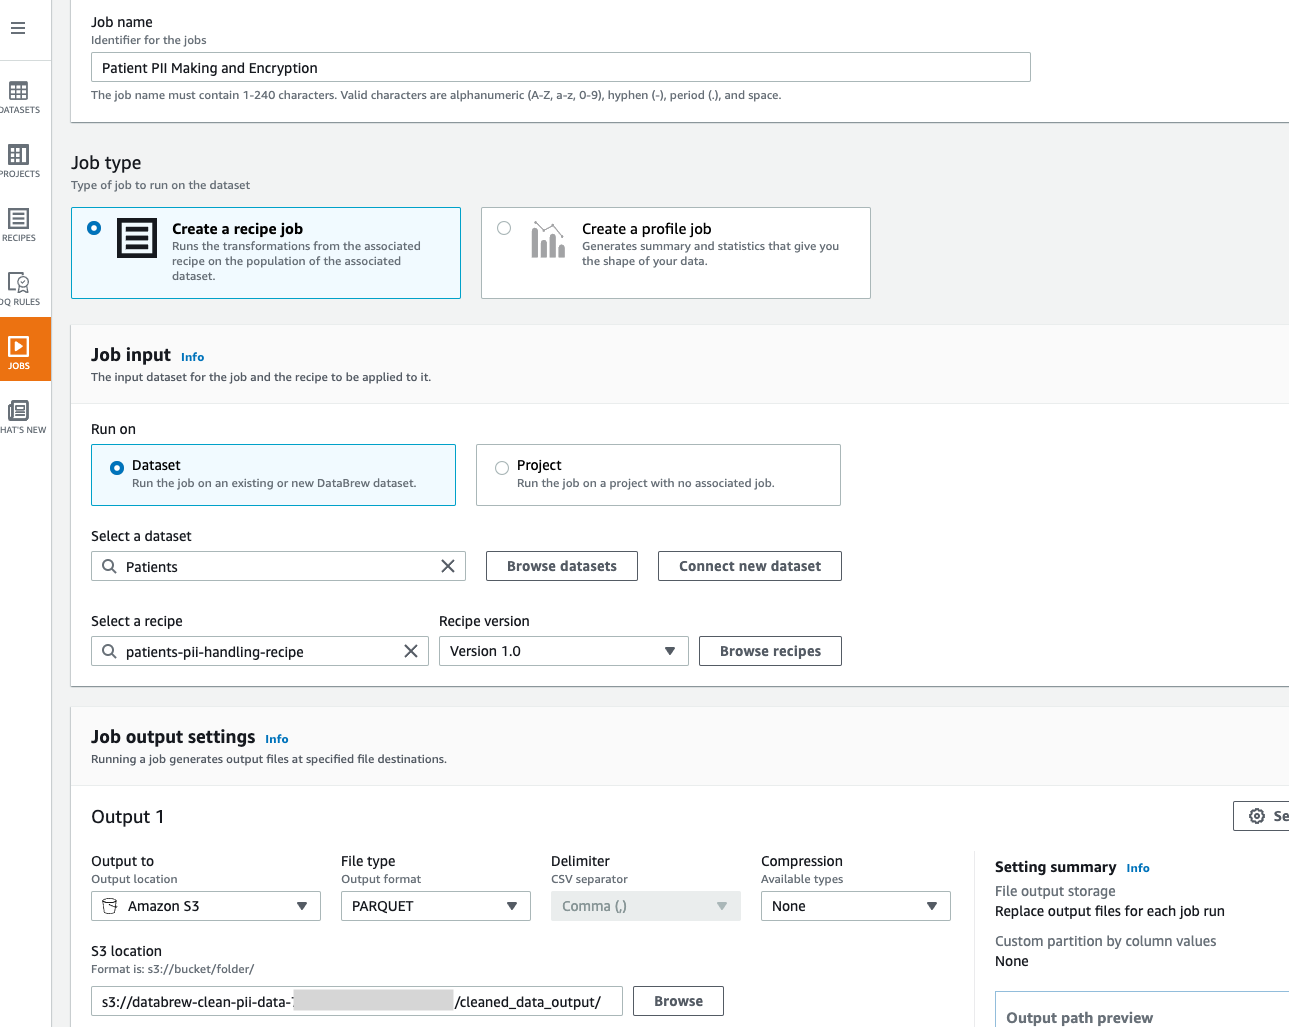The width and height of the screenshot is (1289, 1027).
Task: Open Output 1 settings gear button
Action: pos(1261,816)
